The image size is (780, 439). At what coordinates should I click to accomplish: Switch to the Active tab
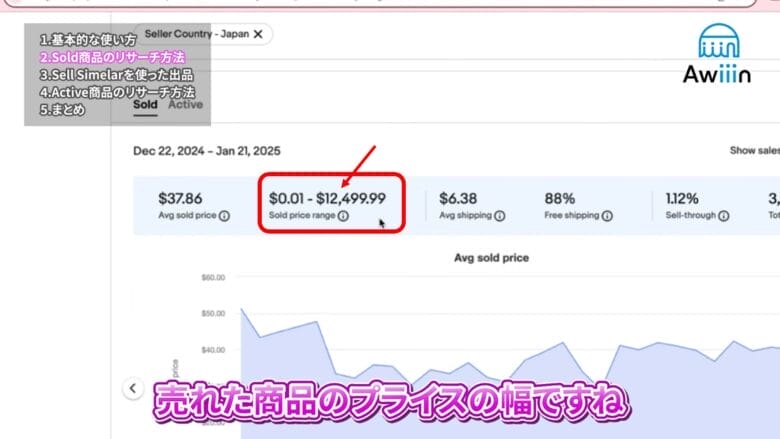(186, 104)
